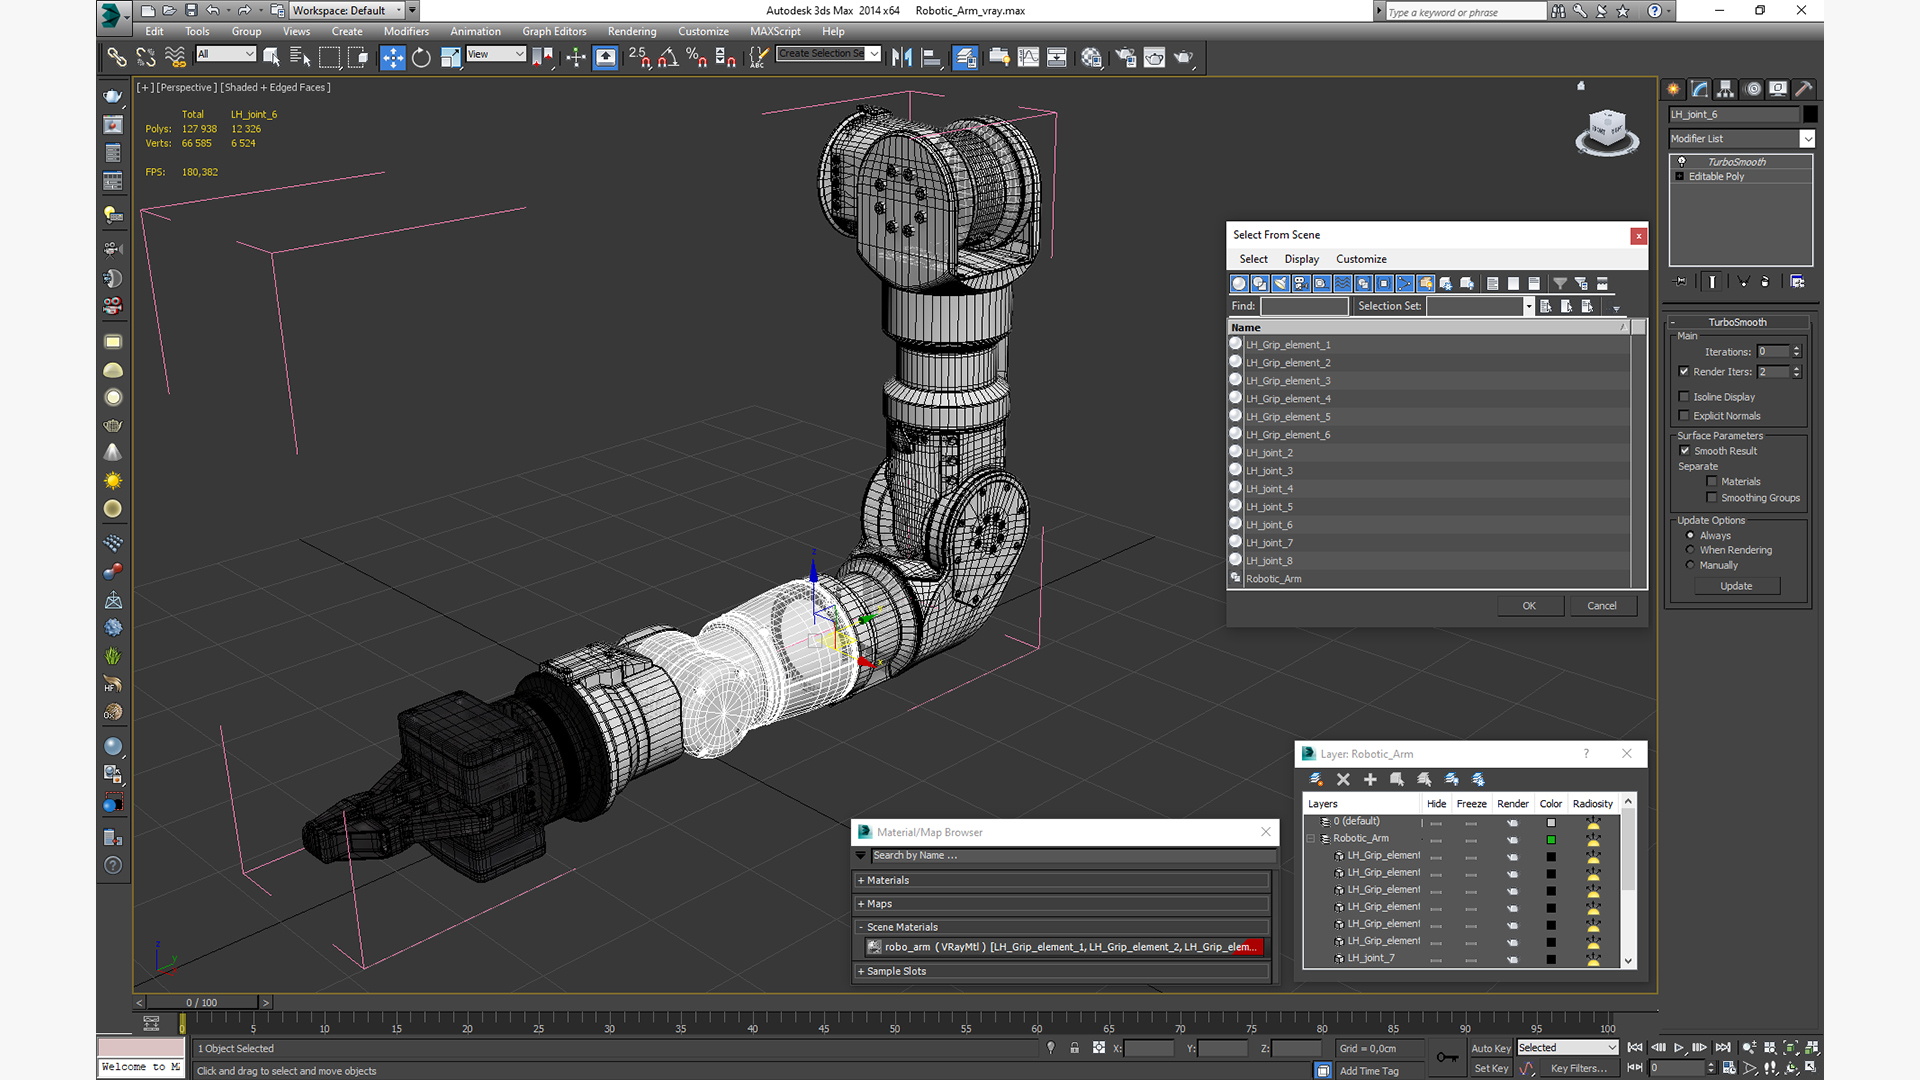Open the Modifiers menu

pyautogui.click(x=406, y=31)
